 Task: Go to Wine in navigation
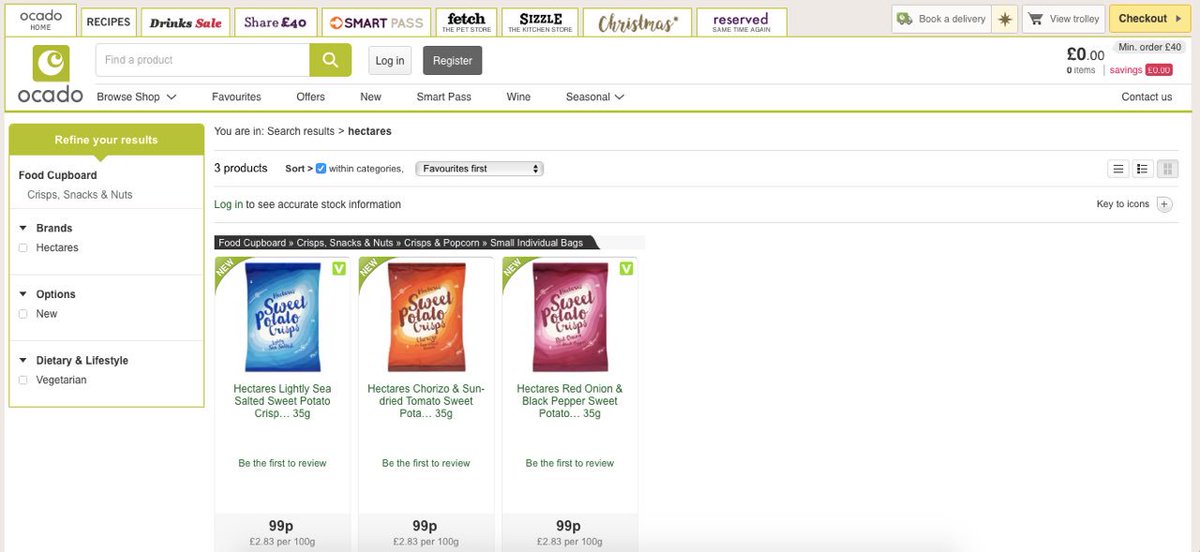pos(519,97)
